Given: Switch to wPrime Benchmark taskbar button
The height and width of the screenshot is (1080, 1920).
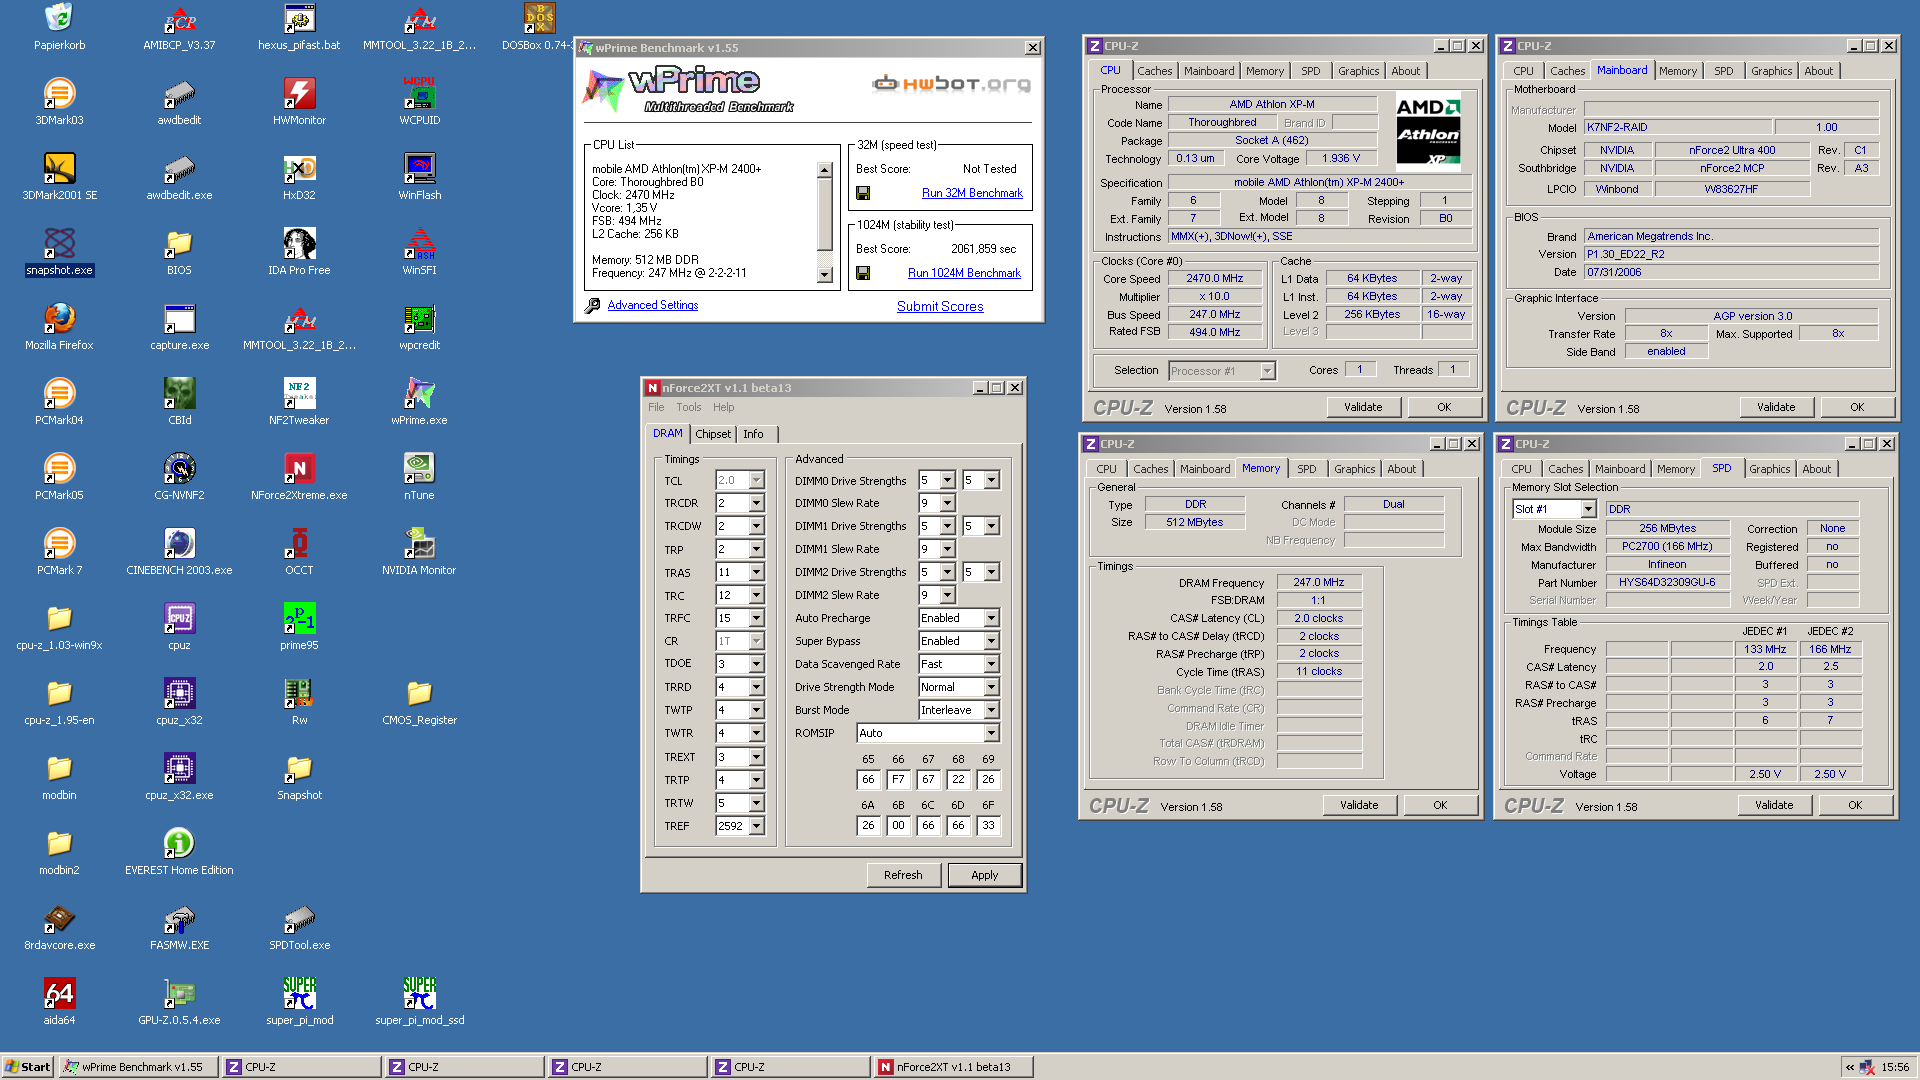Looking at the screenshot, I should click(137, 1067).
